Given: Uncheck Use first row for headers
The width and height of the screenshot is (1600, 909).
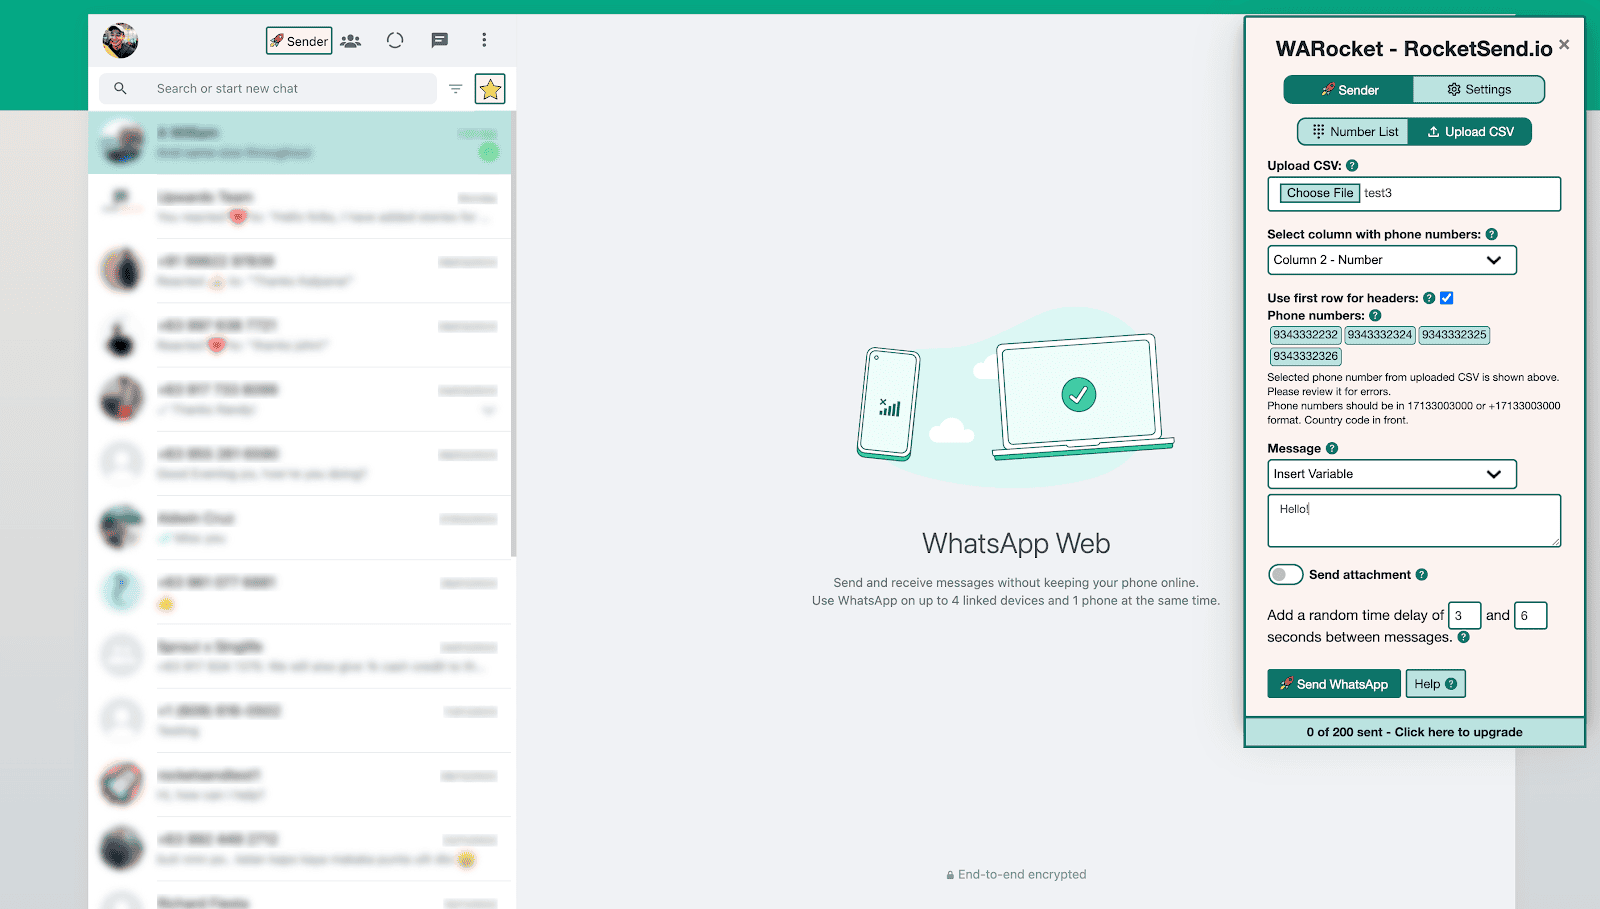Looking at the screenshot, I should [1446, 298].
